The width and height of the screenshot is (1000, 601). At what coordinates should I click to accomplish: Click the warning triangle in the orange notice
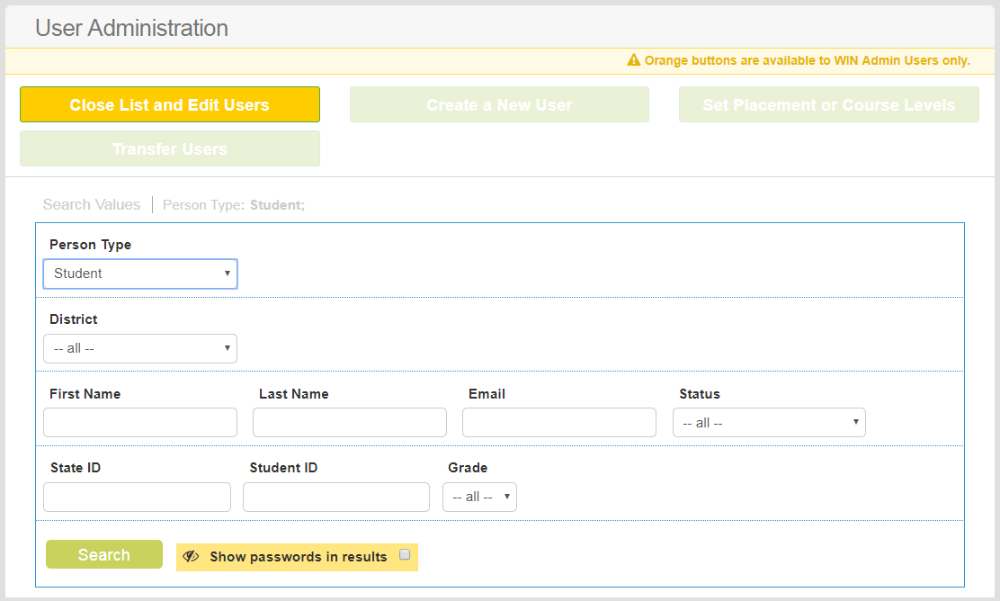click(633, 60)
